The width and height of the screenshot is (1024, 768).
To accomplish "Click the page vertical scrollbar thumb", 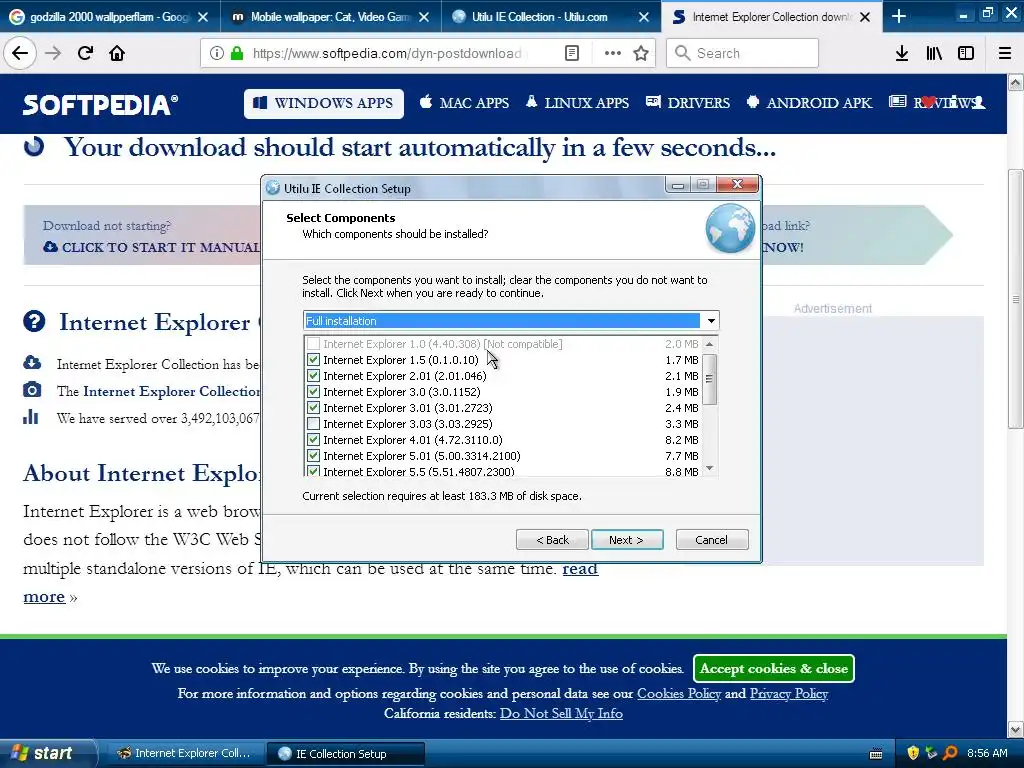I will (x=1015, y=299).
